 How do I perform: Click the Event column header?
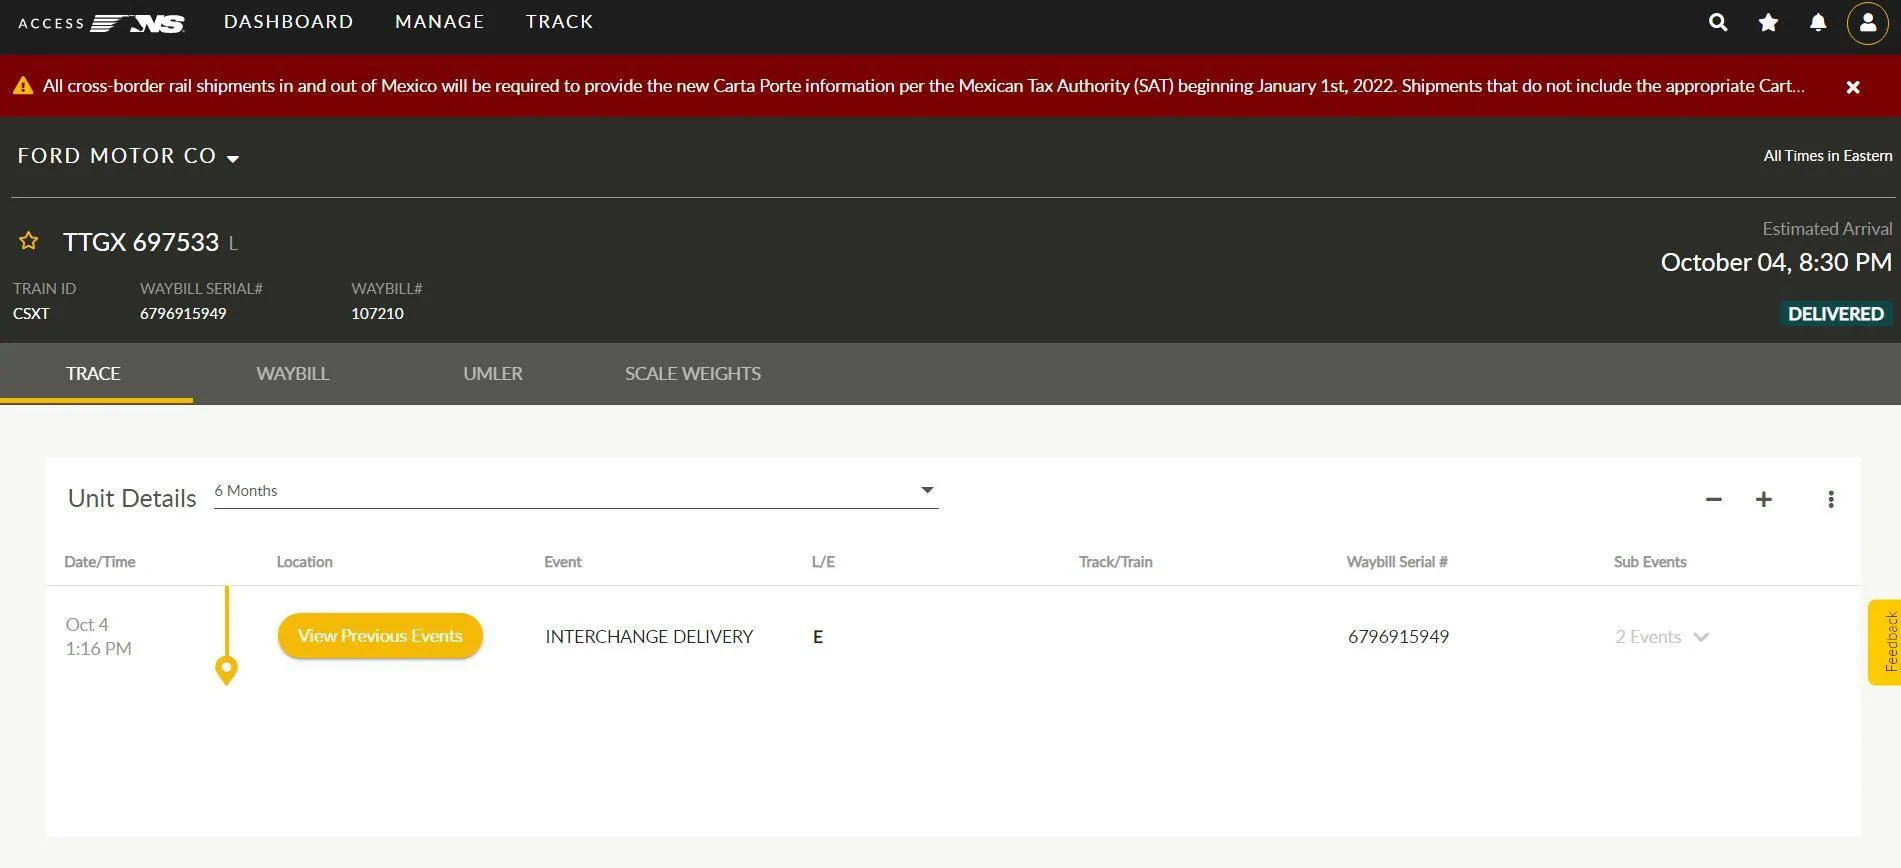click(x=563, y=562)
